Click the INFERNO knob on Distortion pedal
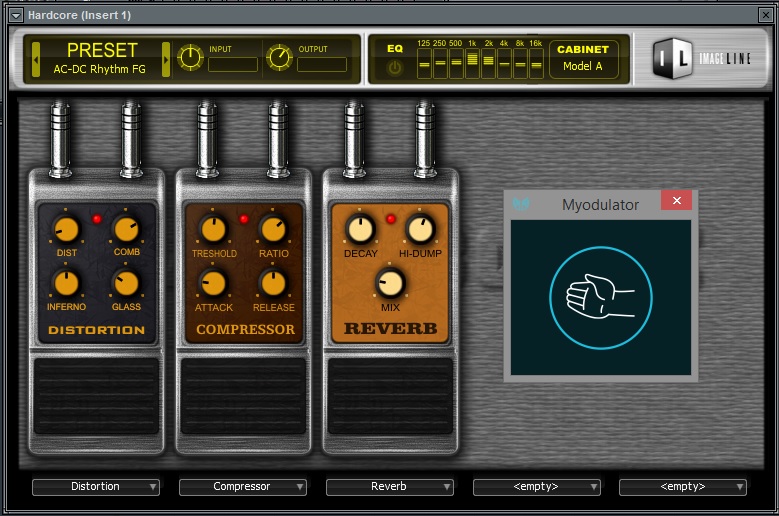This screenshot has width=779, height=516. coord(66,284)
